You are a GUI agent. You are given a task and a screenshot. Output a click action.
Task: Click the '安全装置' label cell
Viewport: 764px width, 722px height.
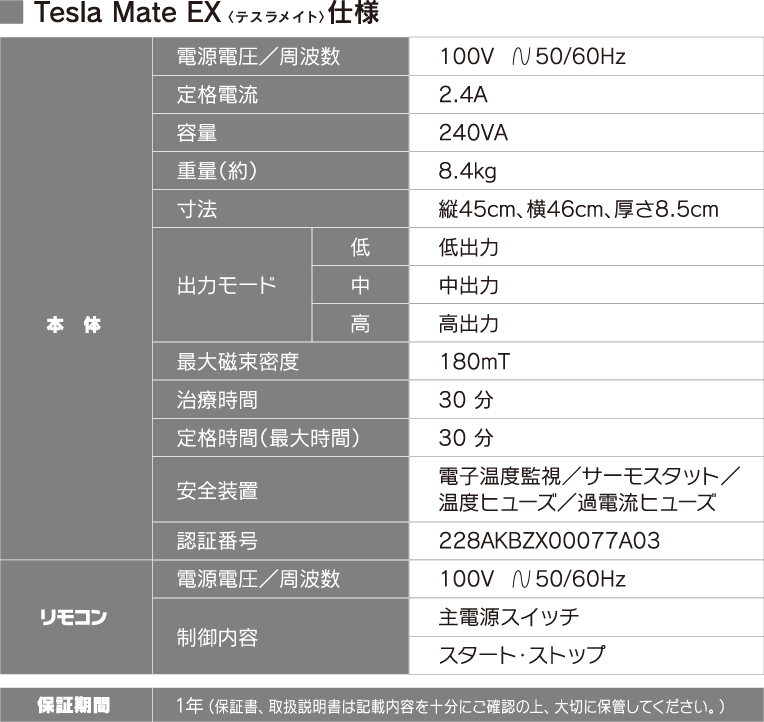(281, 490)
